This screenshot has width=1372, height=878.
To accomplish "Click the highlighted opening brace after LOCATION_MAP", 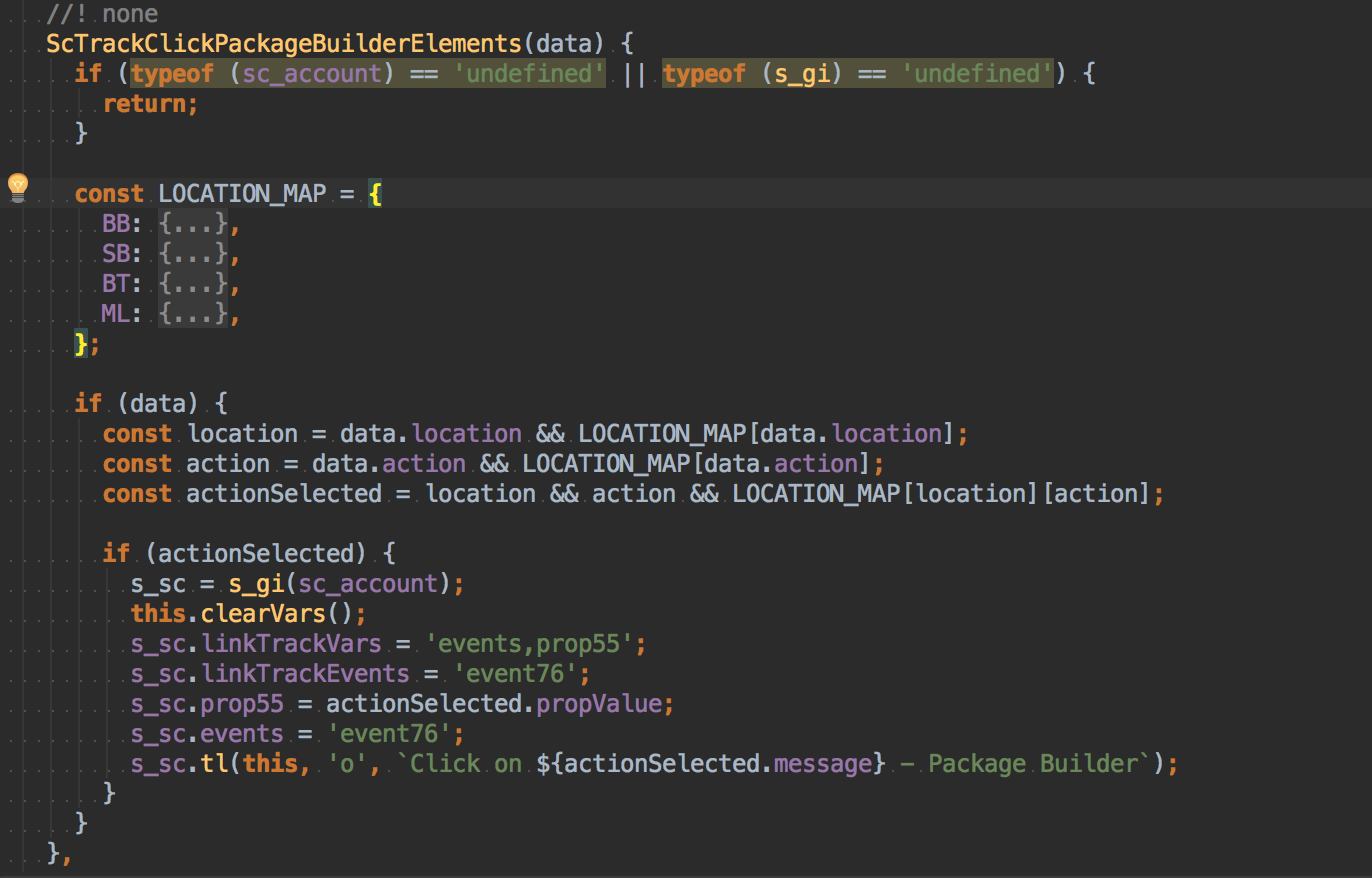I will point(375,194).
